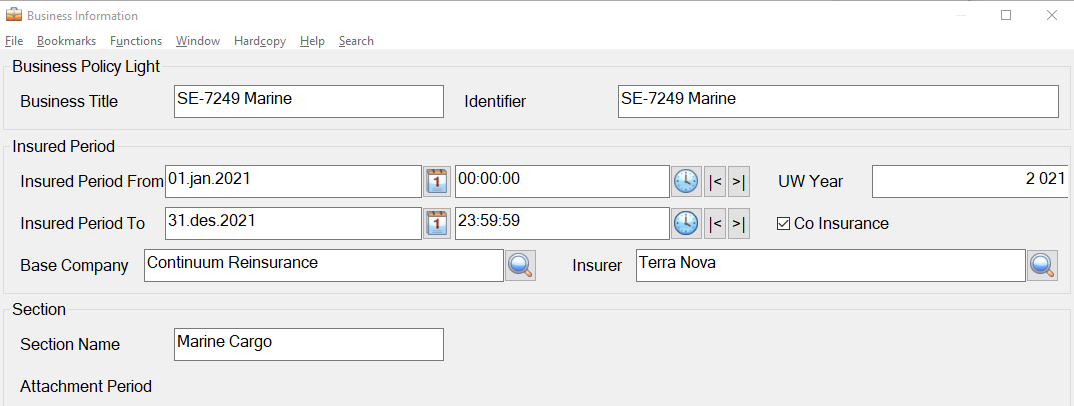This screenshot has height=406, width=1074.
Task: Open the Help menu
Action: (312, 41)
